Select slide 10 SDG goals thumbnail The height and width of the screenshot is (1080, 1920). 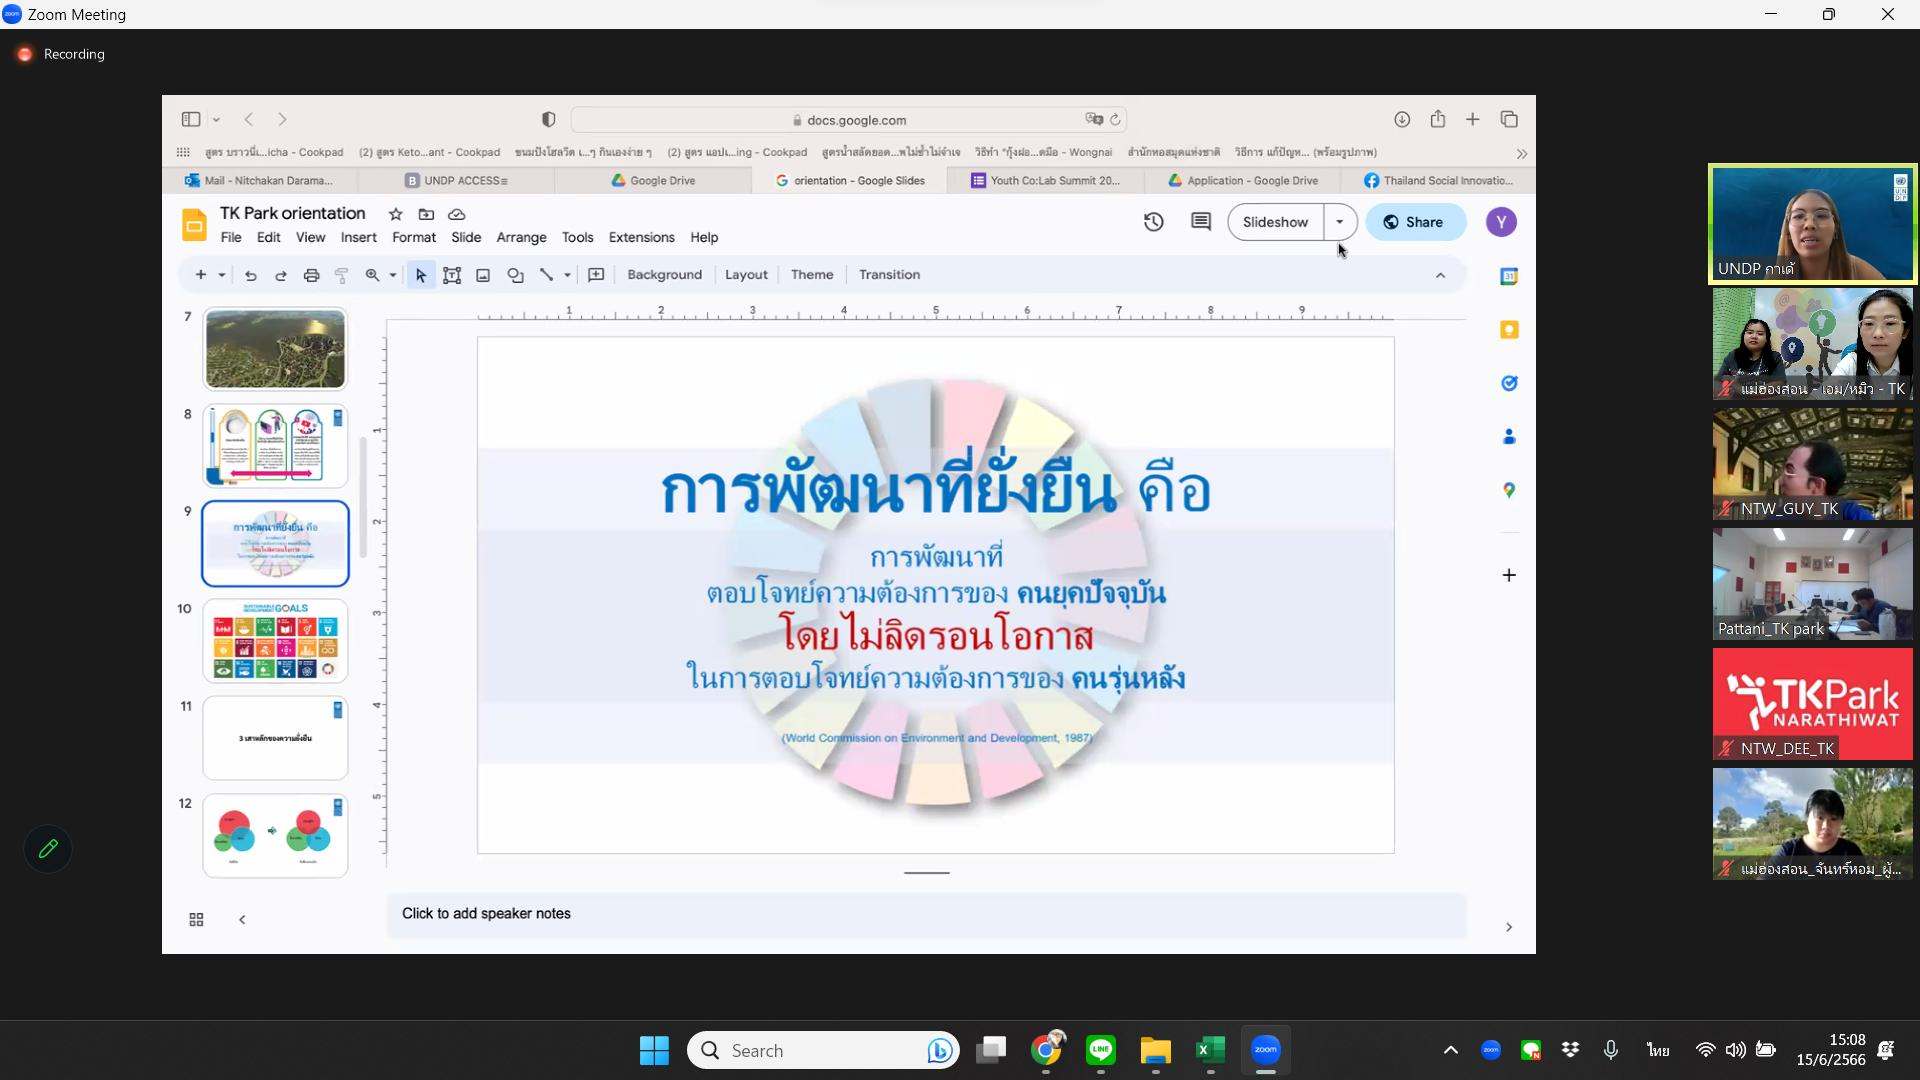(x=275, y=640)
